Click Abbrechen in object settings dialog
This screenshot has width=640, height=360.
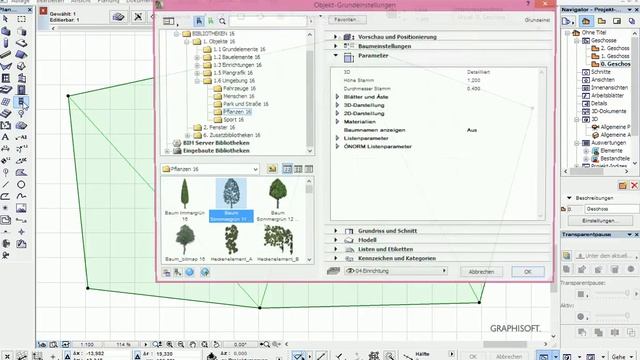(481, 271)
